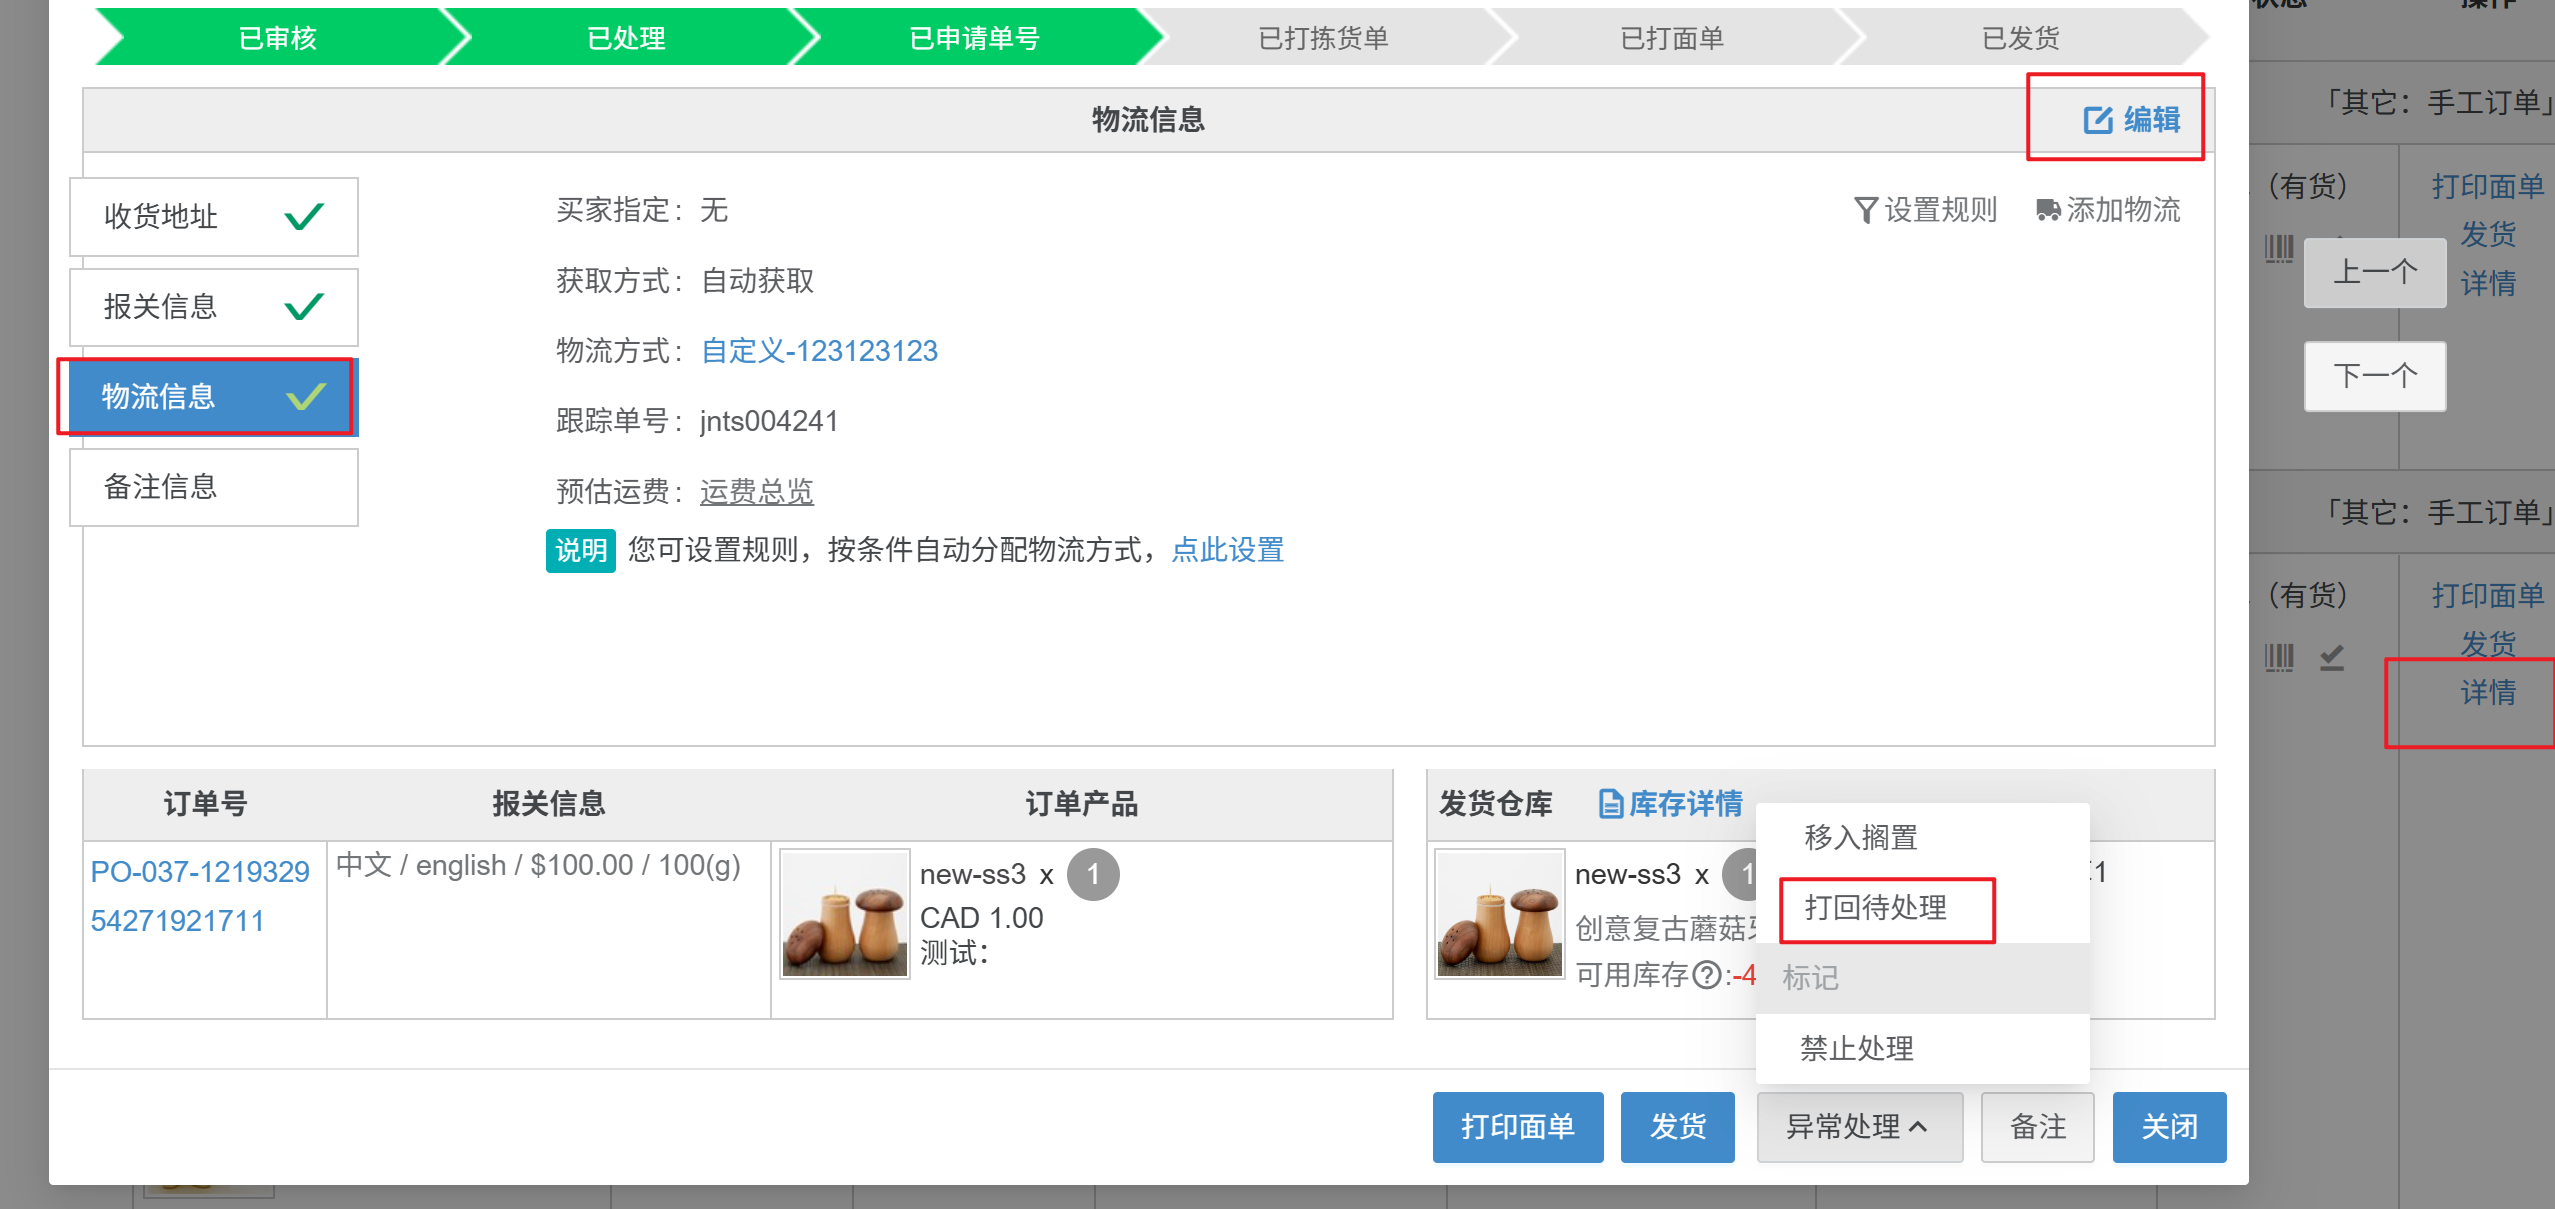
Task: Click the 已打拣货单 progress step
Action: pos(1323,38)
